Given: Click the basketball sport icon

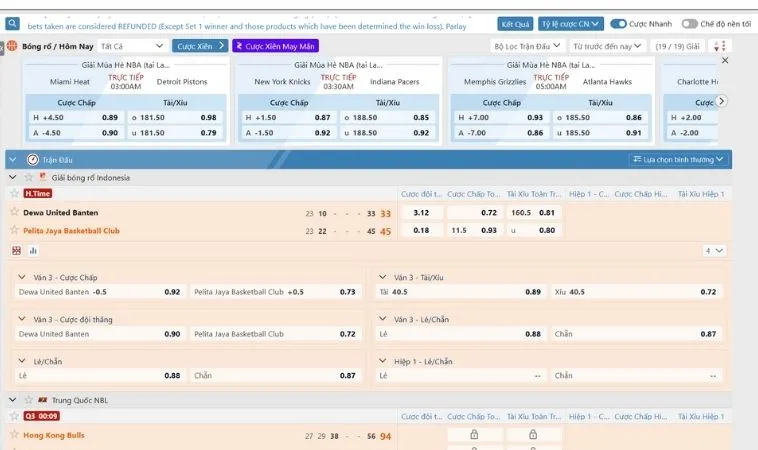Looking at the screenshot, I should (12, 46).
